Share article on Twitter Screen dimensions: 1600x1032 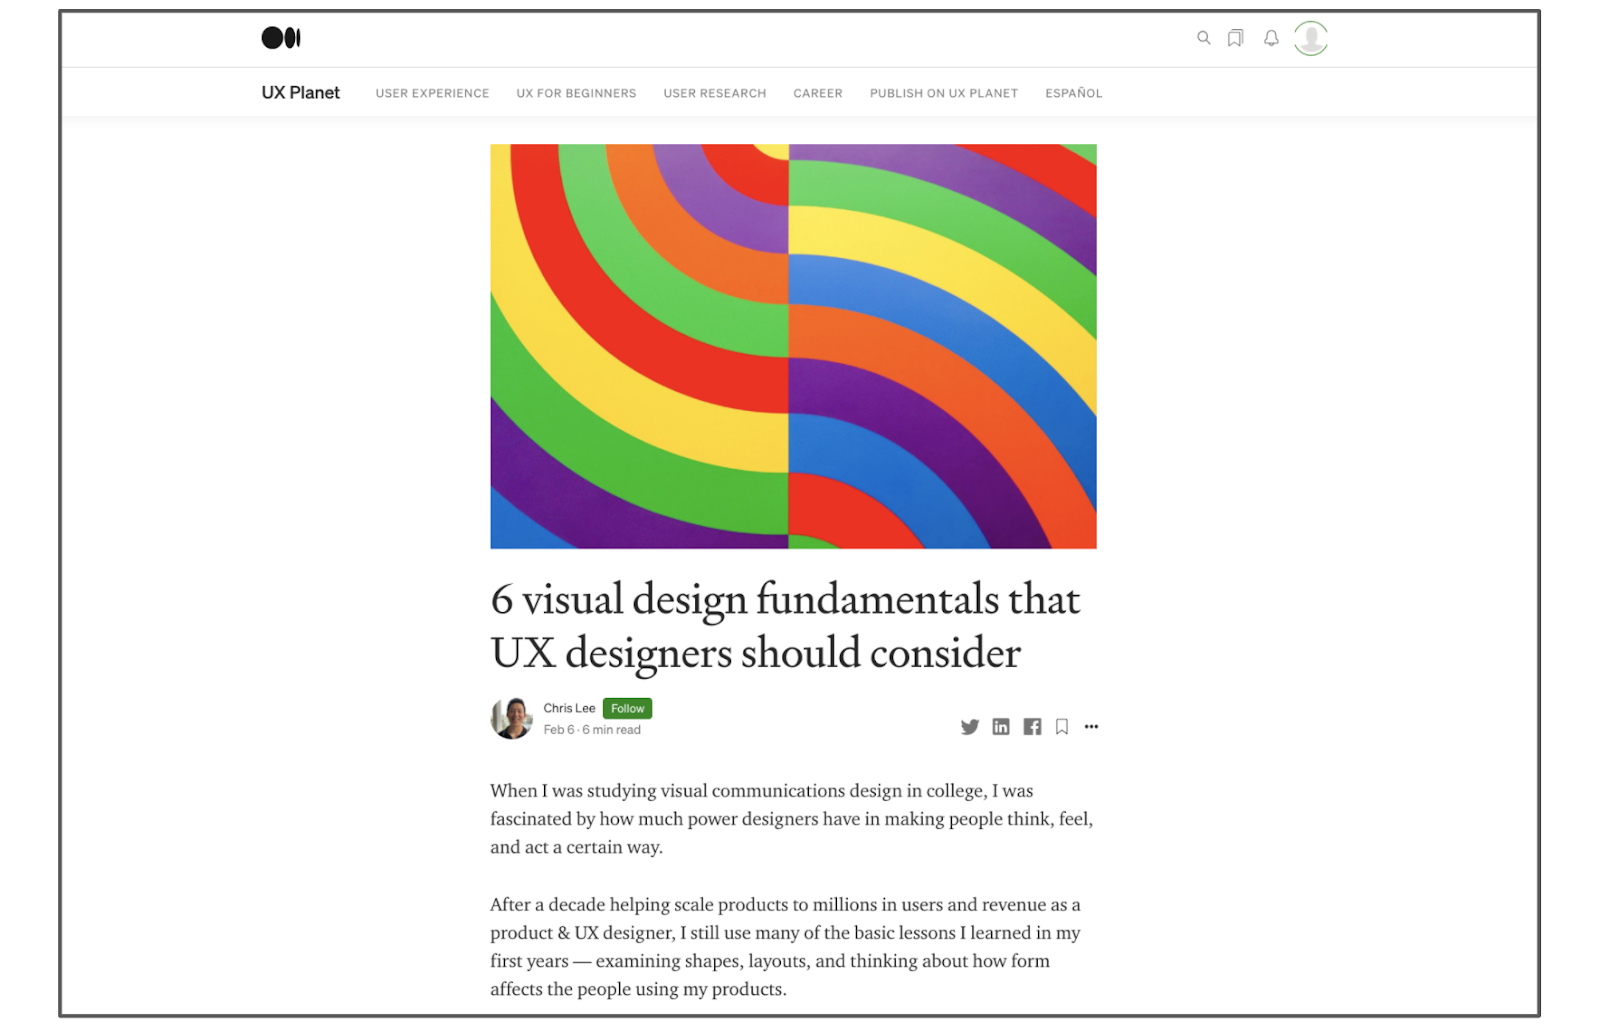point(969,727)
